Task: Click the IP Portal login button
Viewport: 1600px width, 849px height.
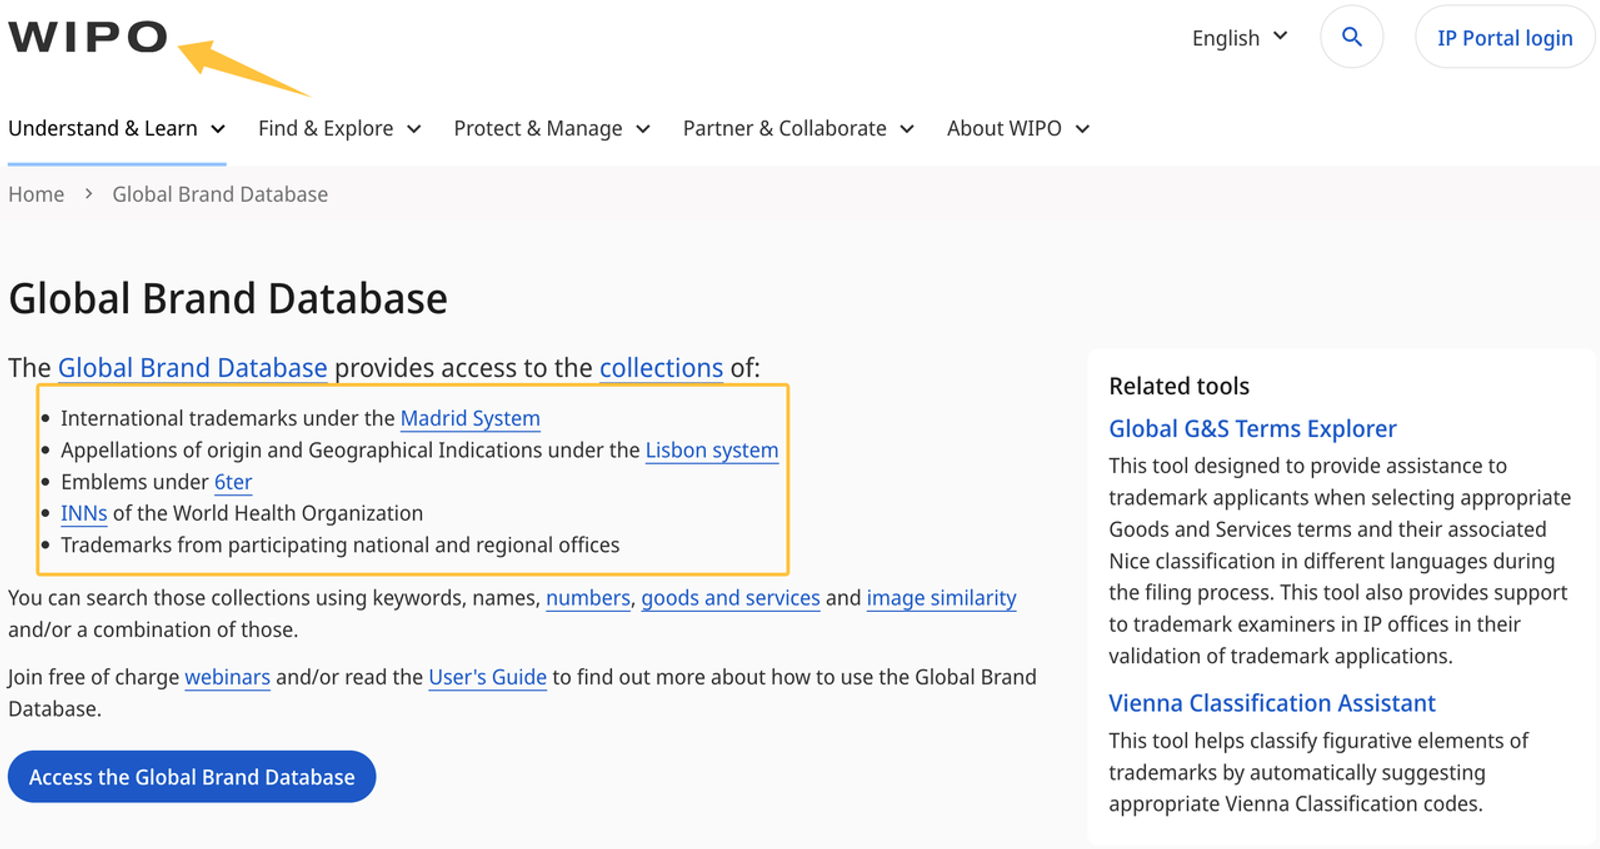Action: tap(1504, 38)
